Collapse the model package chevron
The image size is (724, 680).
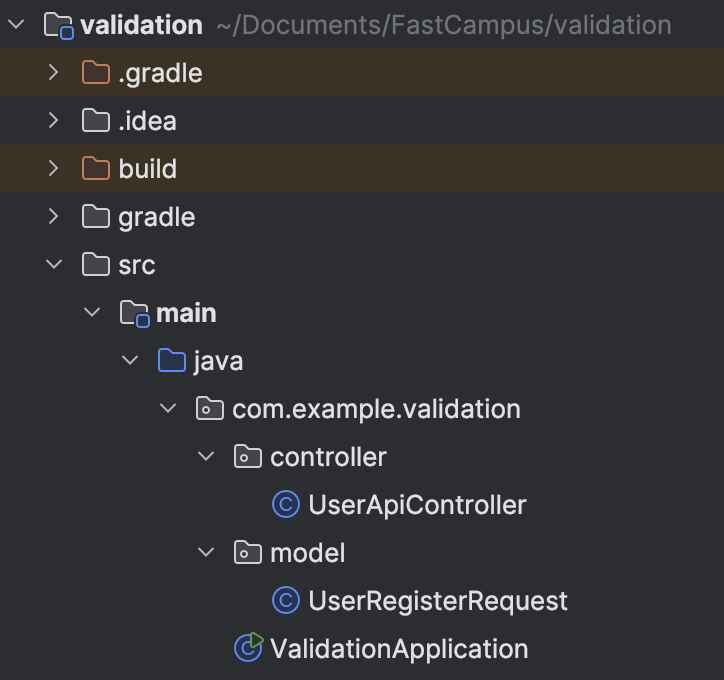click(x=207, y=553)
